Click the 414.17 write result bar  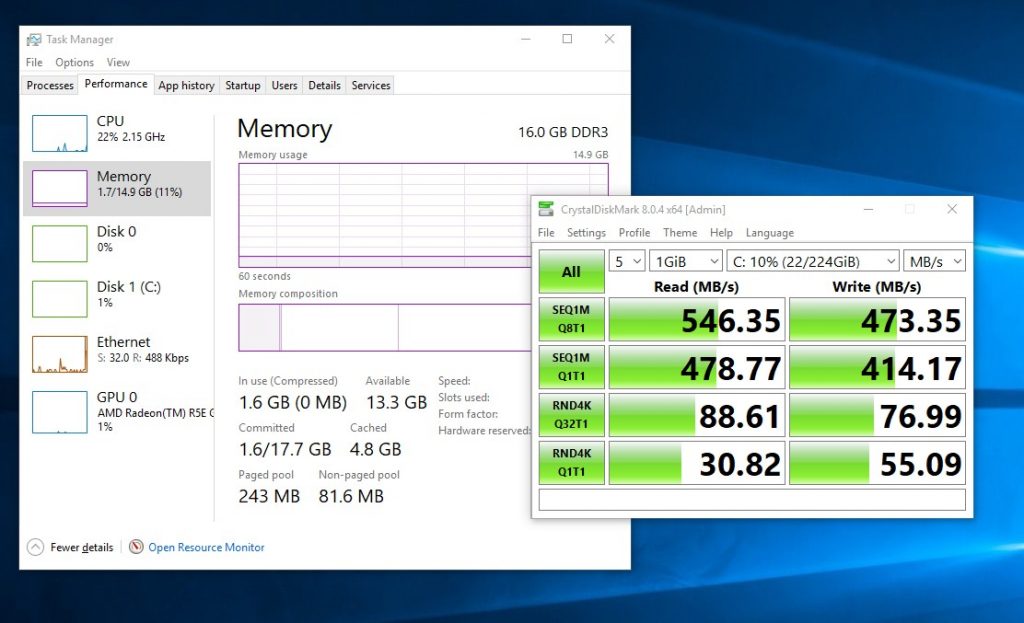coord(877,367)
